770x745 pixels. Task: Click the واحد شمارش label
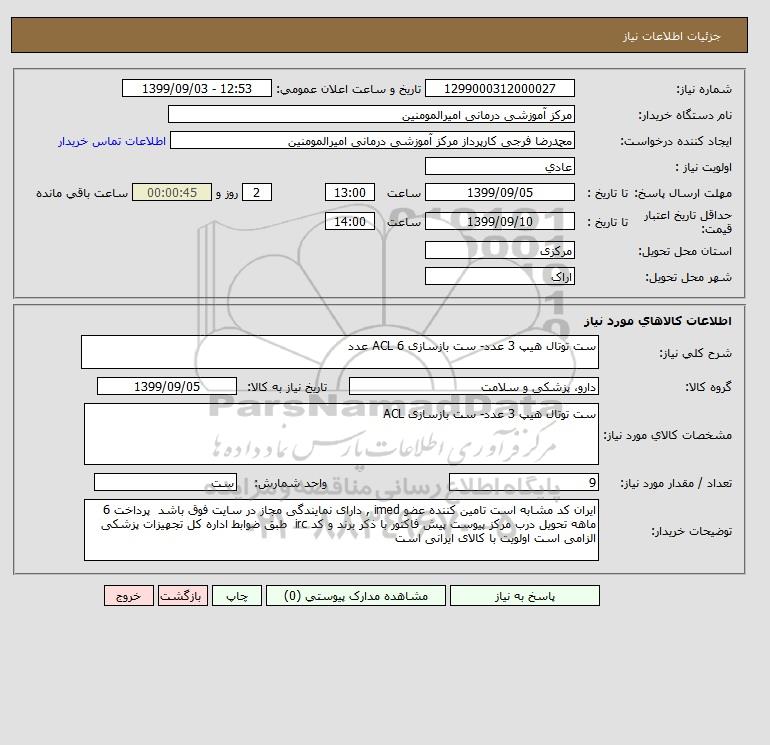[x=290, y=484]
